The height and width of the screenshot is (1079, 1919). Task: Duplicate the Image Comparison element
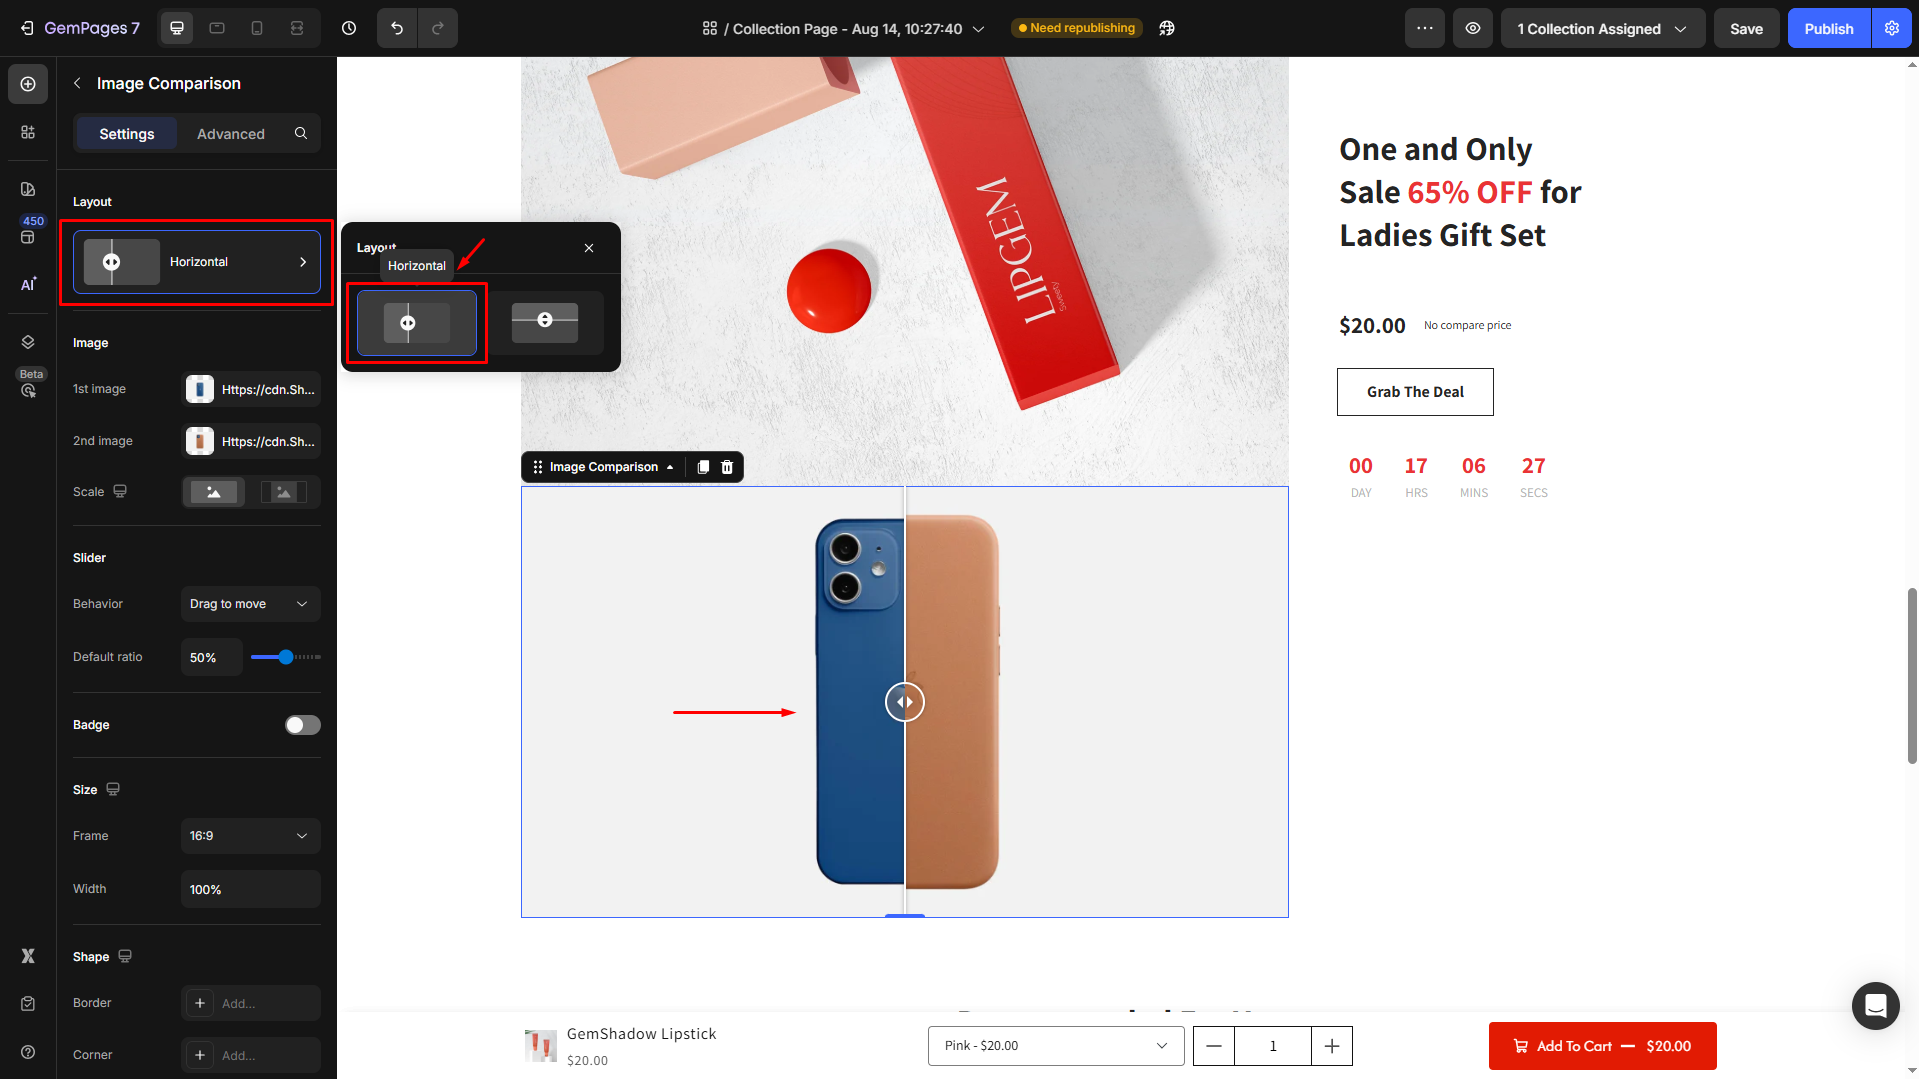(703, 467)
